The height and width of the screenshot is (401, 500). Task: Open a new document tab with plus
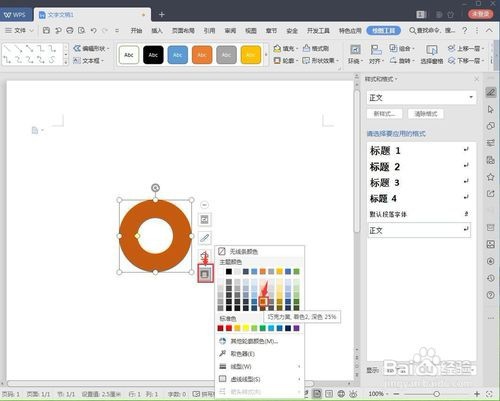pos(162,15)
